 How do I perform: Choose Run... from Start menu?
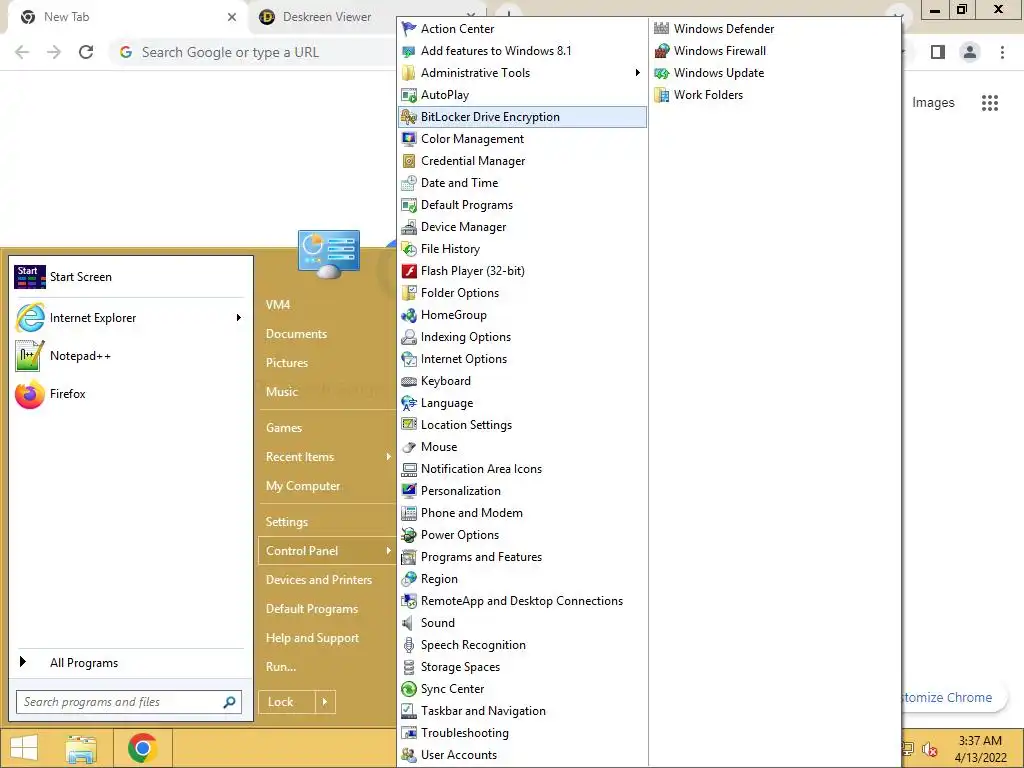(x=281, y=667)
